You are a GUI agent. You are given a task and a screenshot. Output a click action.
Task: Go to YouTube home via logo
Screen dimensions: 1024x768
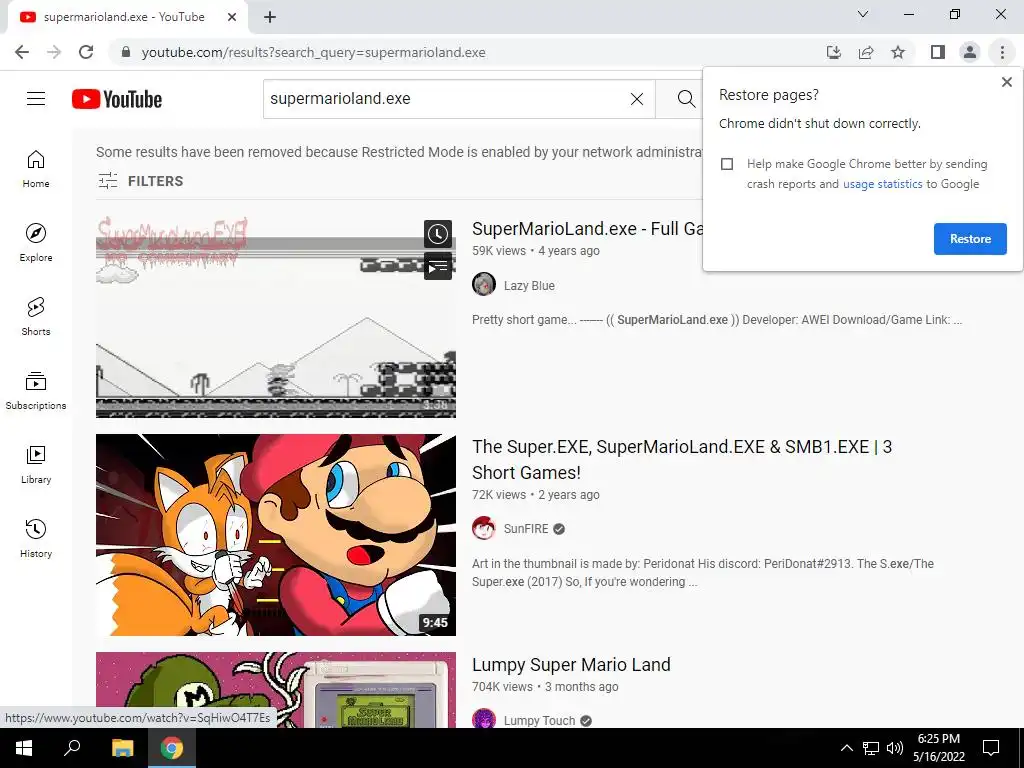(117, 99)
